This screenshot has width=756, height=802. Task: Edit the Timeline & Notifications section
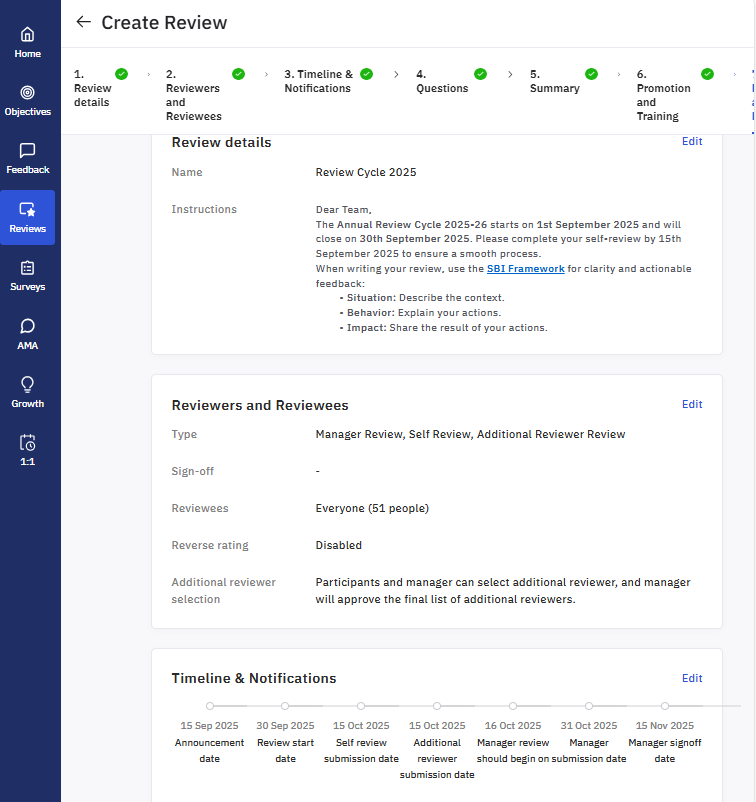692,678
